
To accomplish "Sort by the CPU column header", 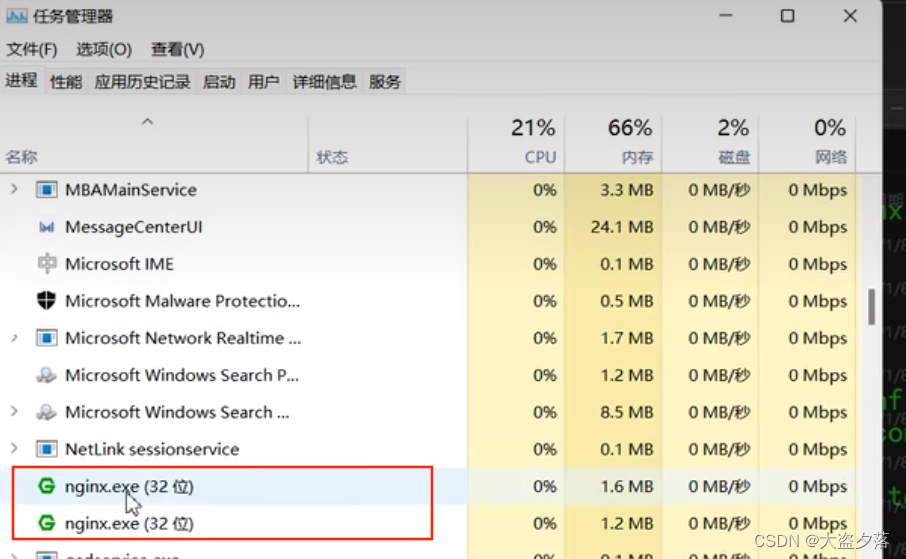I will point(516,145).
